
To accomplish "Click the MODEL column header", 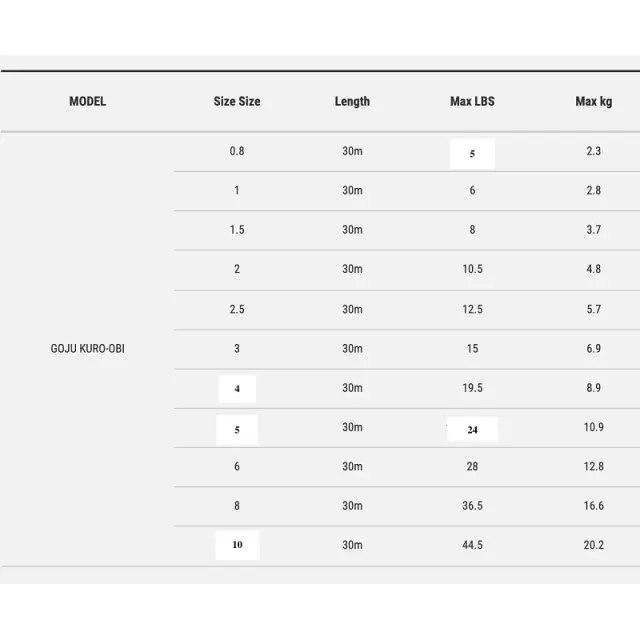I will coord(87,101).
